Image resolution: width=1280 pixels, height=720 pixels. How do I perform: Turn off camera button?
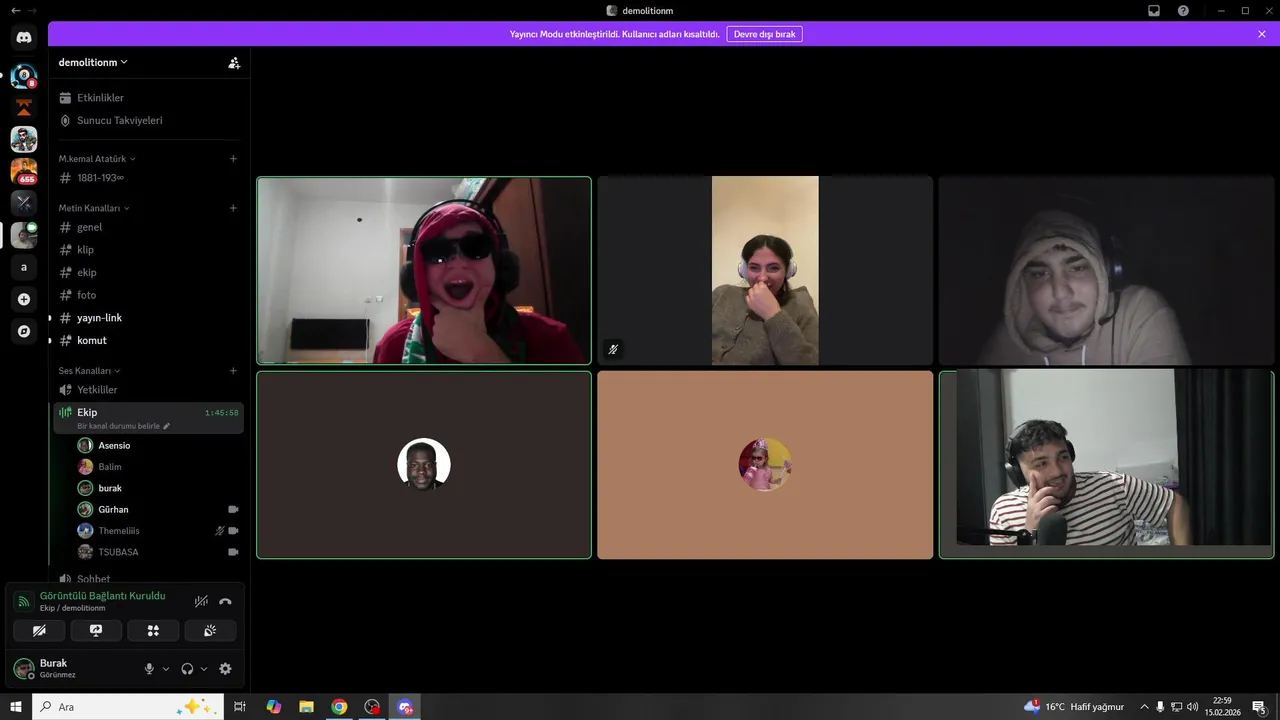39,630
